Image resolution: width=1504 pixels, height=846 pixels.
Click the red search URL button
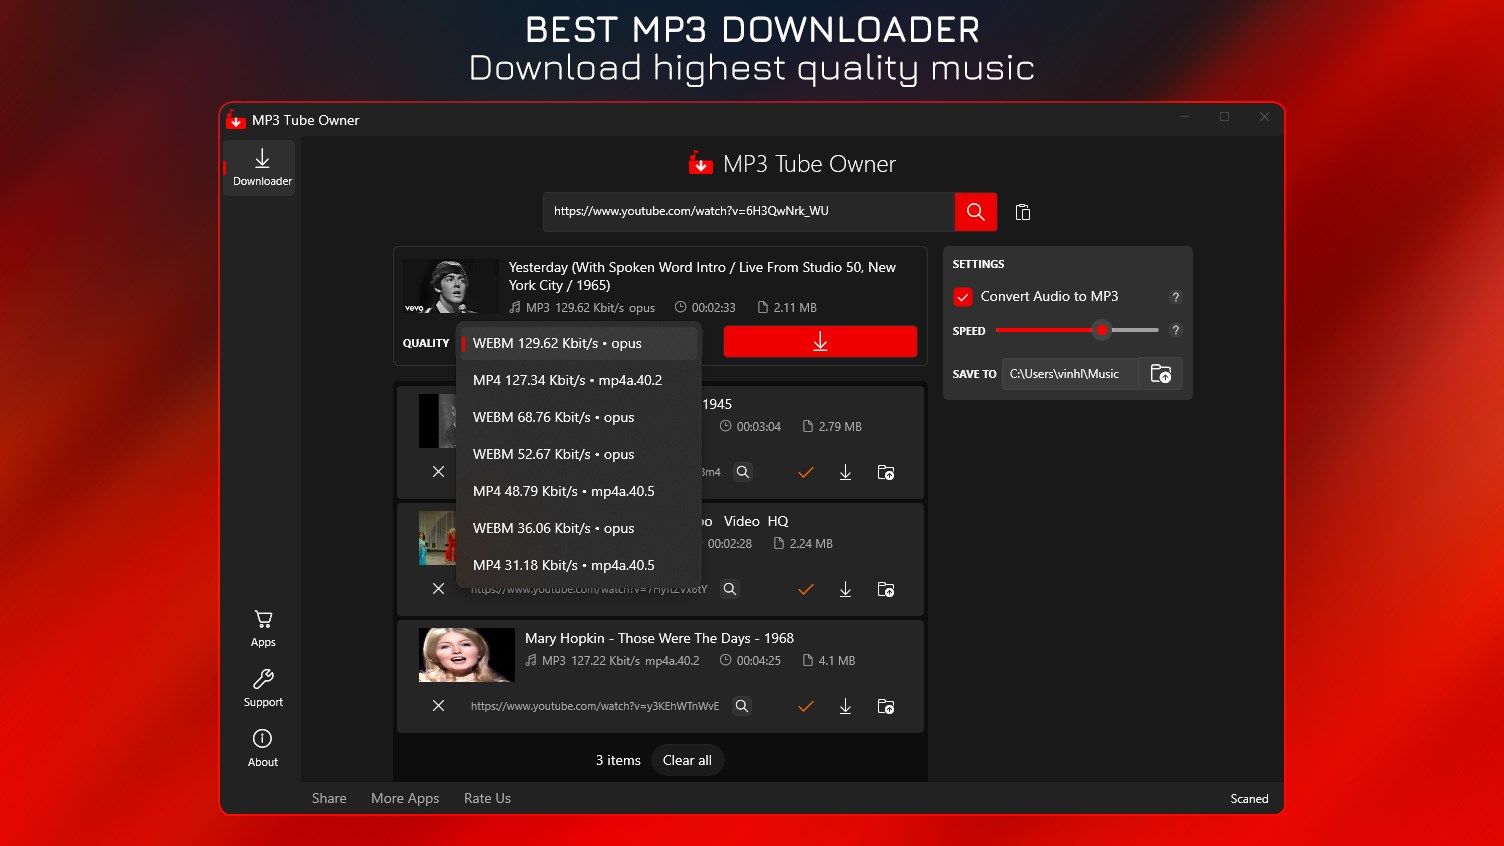(975, 212)
